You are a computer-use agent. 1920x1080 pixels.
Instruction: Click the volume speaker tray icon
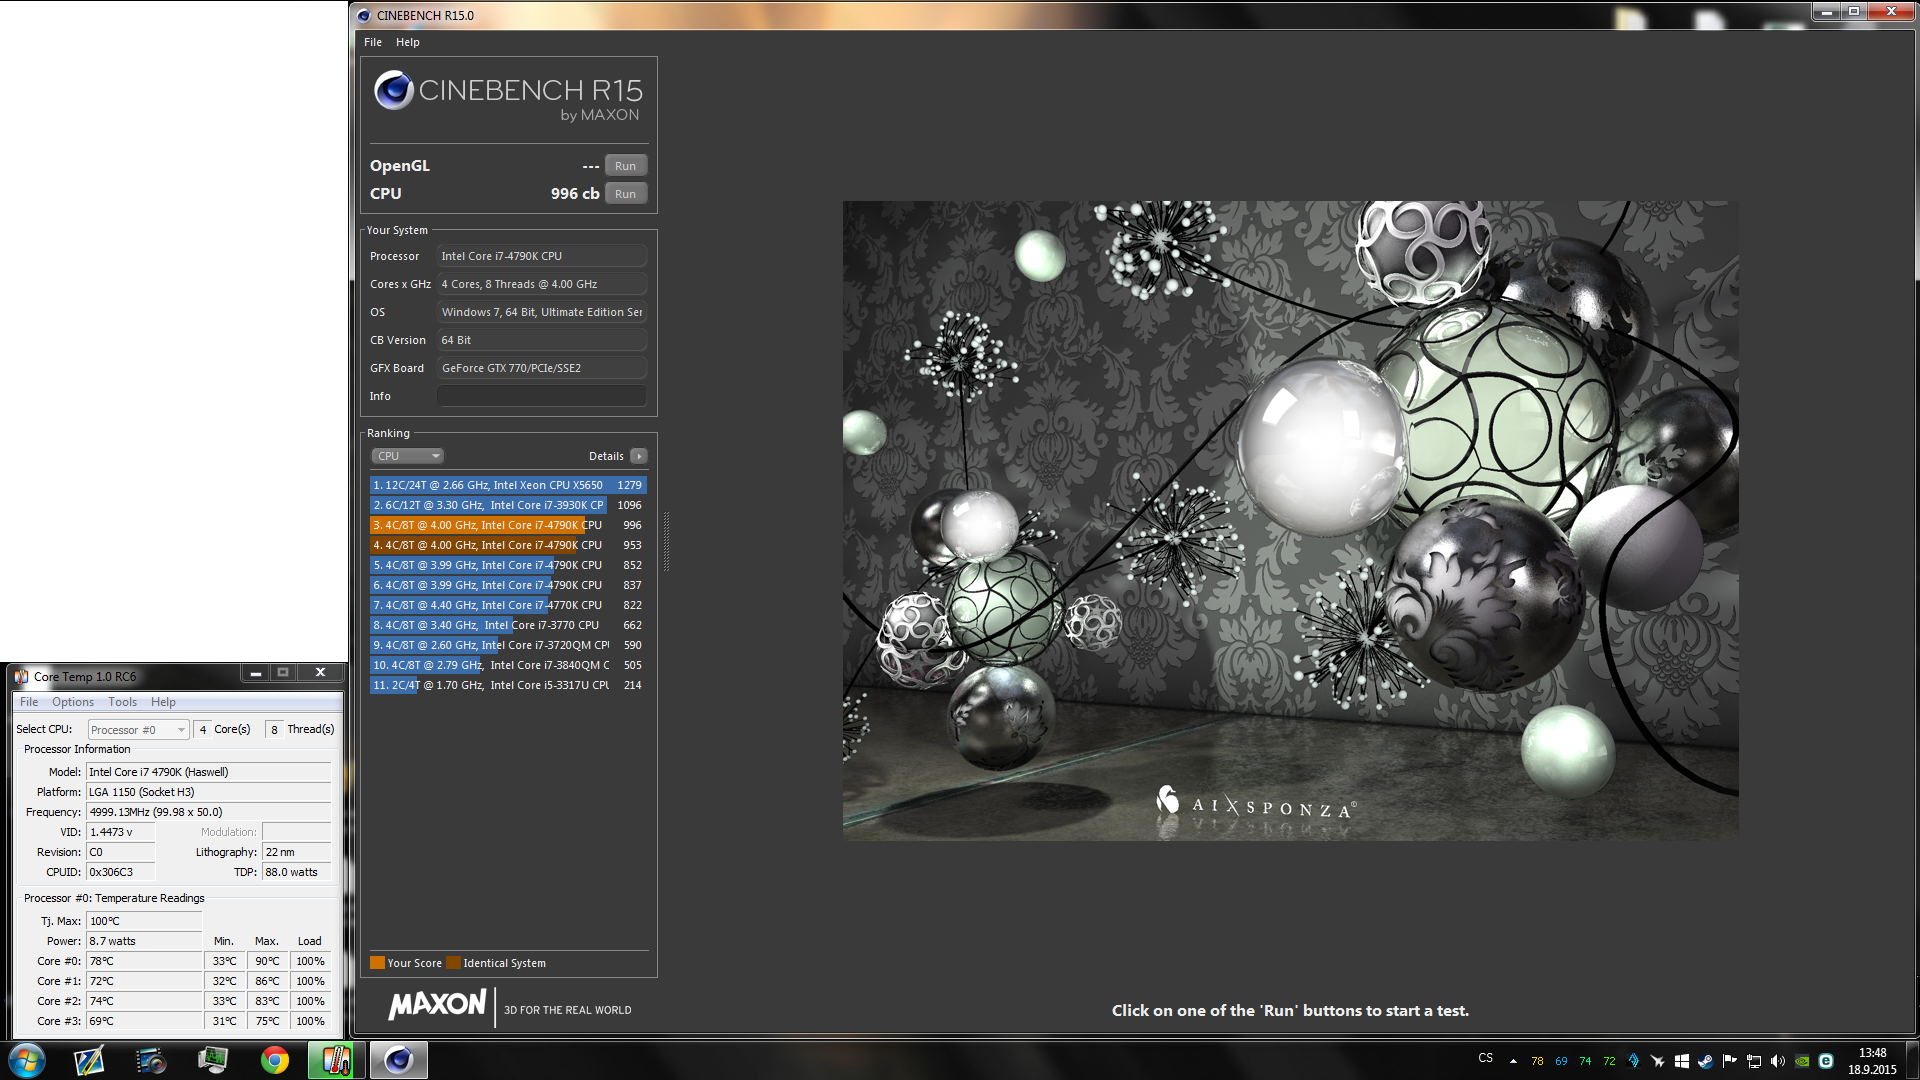point(1778,1061)
